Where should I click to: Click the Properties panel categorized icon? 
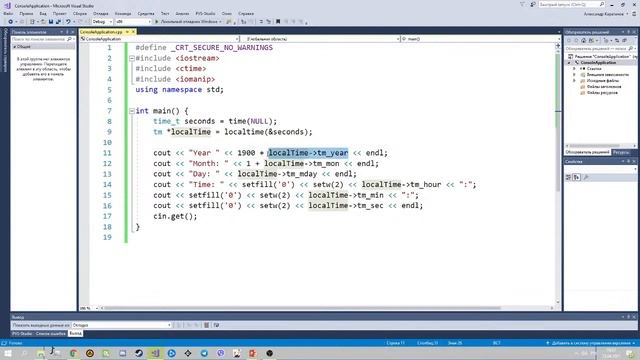pyautogui.click(x=568, y=177)
